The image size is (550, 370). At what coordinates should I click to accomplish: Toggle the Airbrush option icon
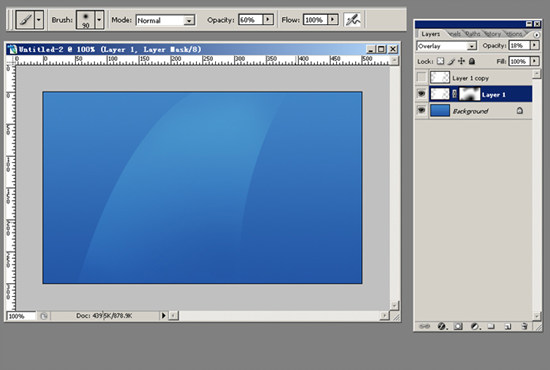[353, 20]
